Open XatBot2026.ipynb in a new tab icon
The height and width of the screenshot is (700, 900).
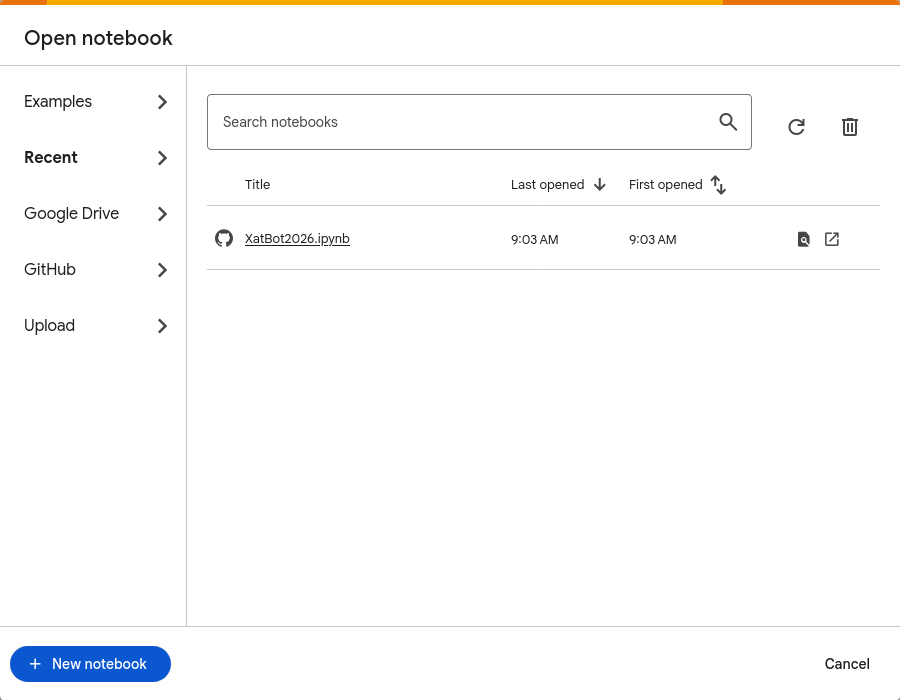point(832,239)
